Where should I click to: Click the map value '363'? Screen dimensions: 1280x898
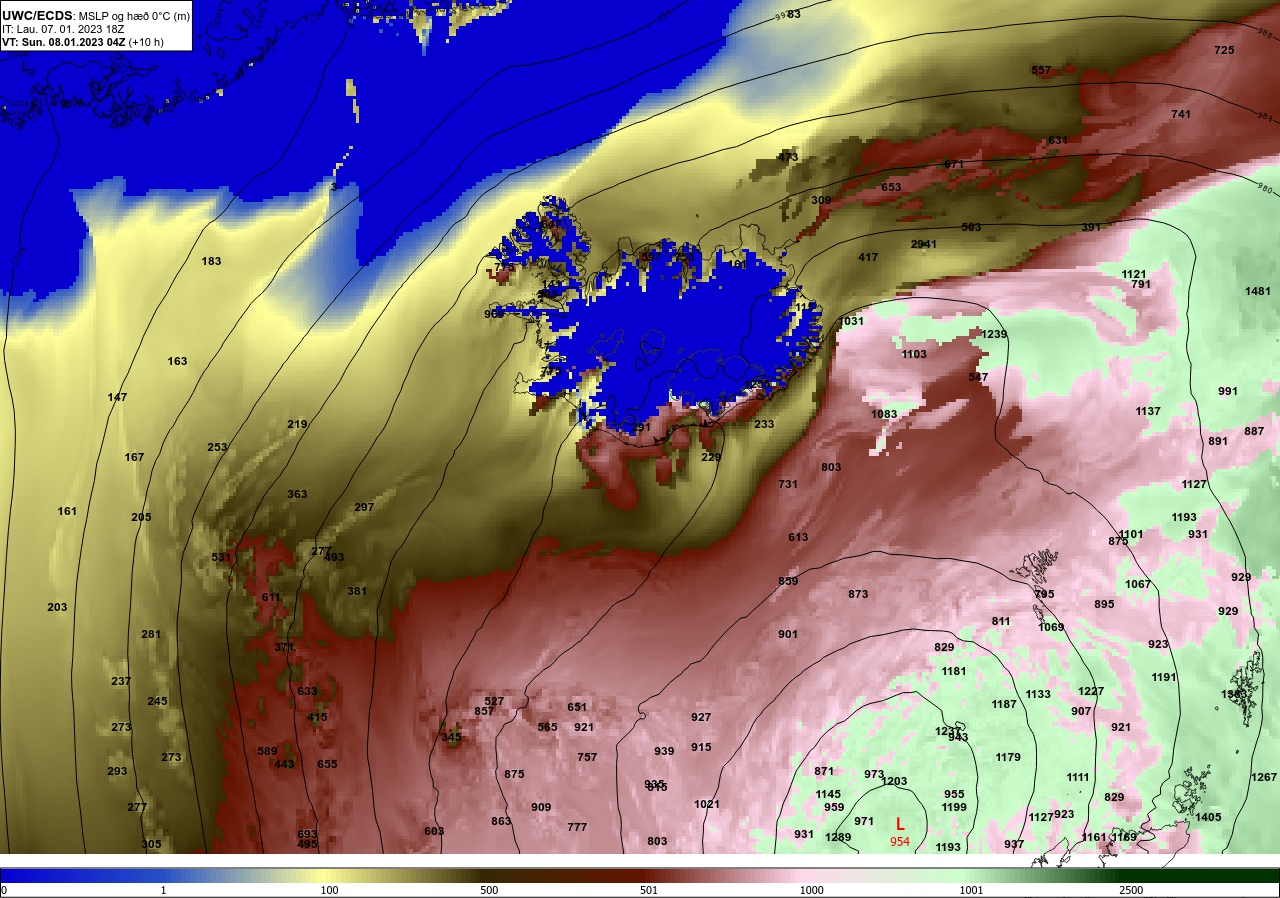pyautogui.click(x=297, y=494)
